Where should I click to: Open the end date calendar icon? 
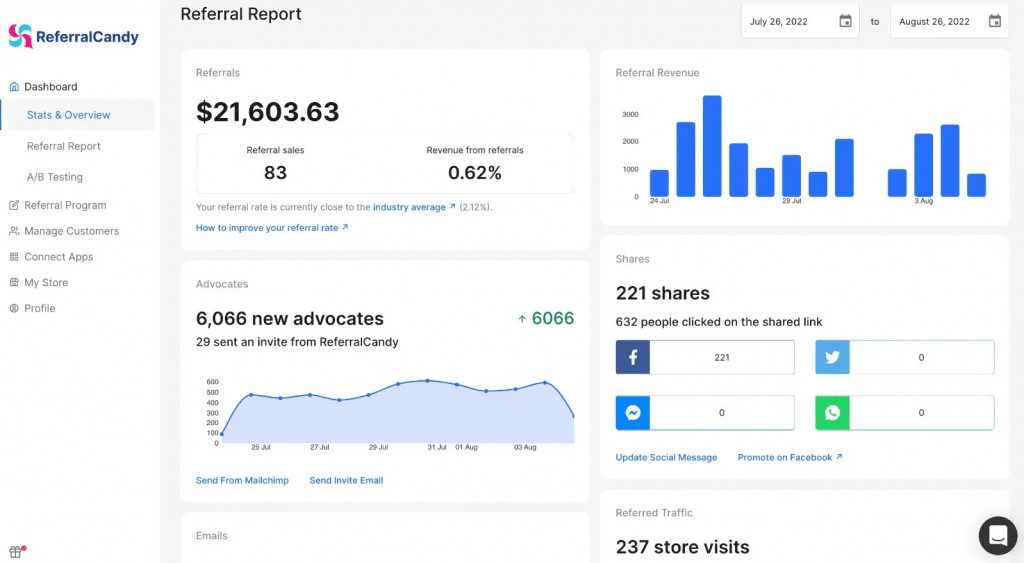pos(994,21)
